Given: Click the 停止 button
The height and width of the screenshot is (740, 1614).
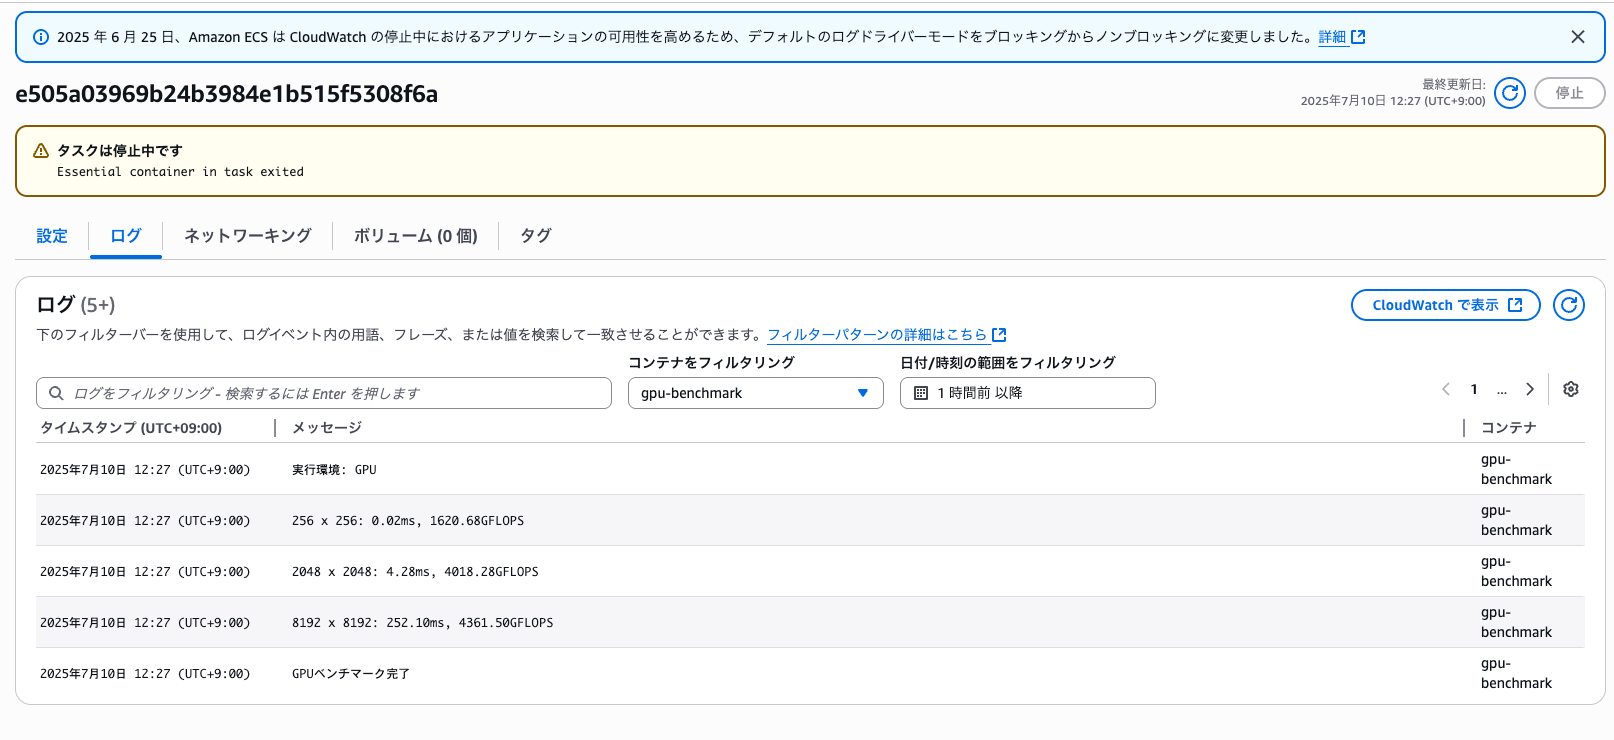Looking at the screenshot, I should click(x=1570, y=93).
